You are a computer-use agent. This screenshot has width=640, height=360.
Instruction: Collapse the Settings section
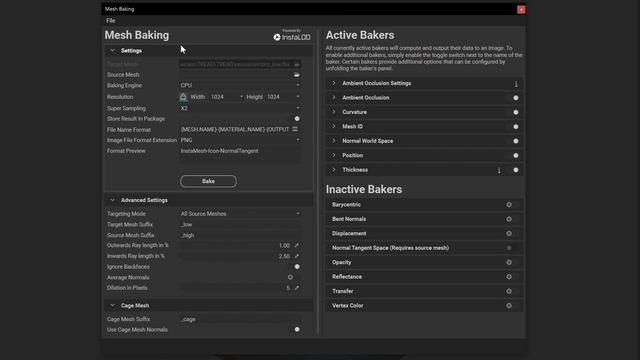pyautogui.click(x=113, y=51)
